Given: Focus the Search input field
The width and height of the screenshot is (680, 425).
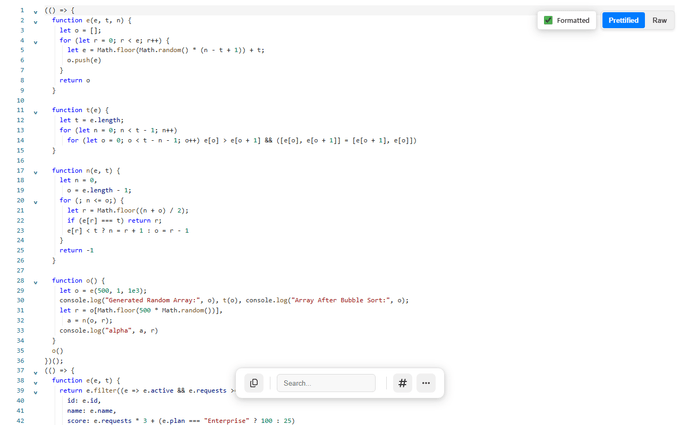Looking at the screenshot, I should point(326,383).
